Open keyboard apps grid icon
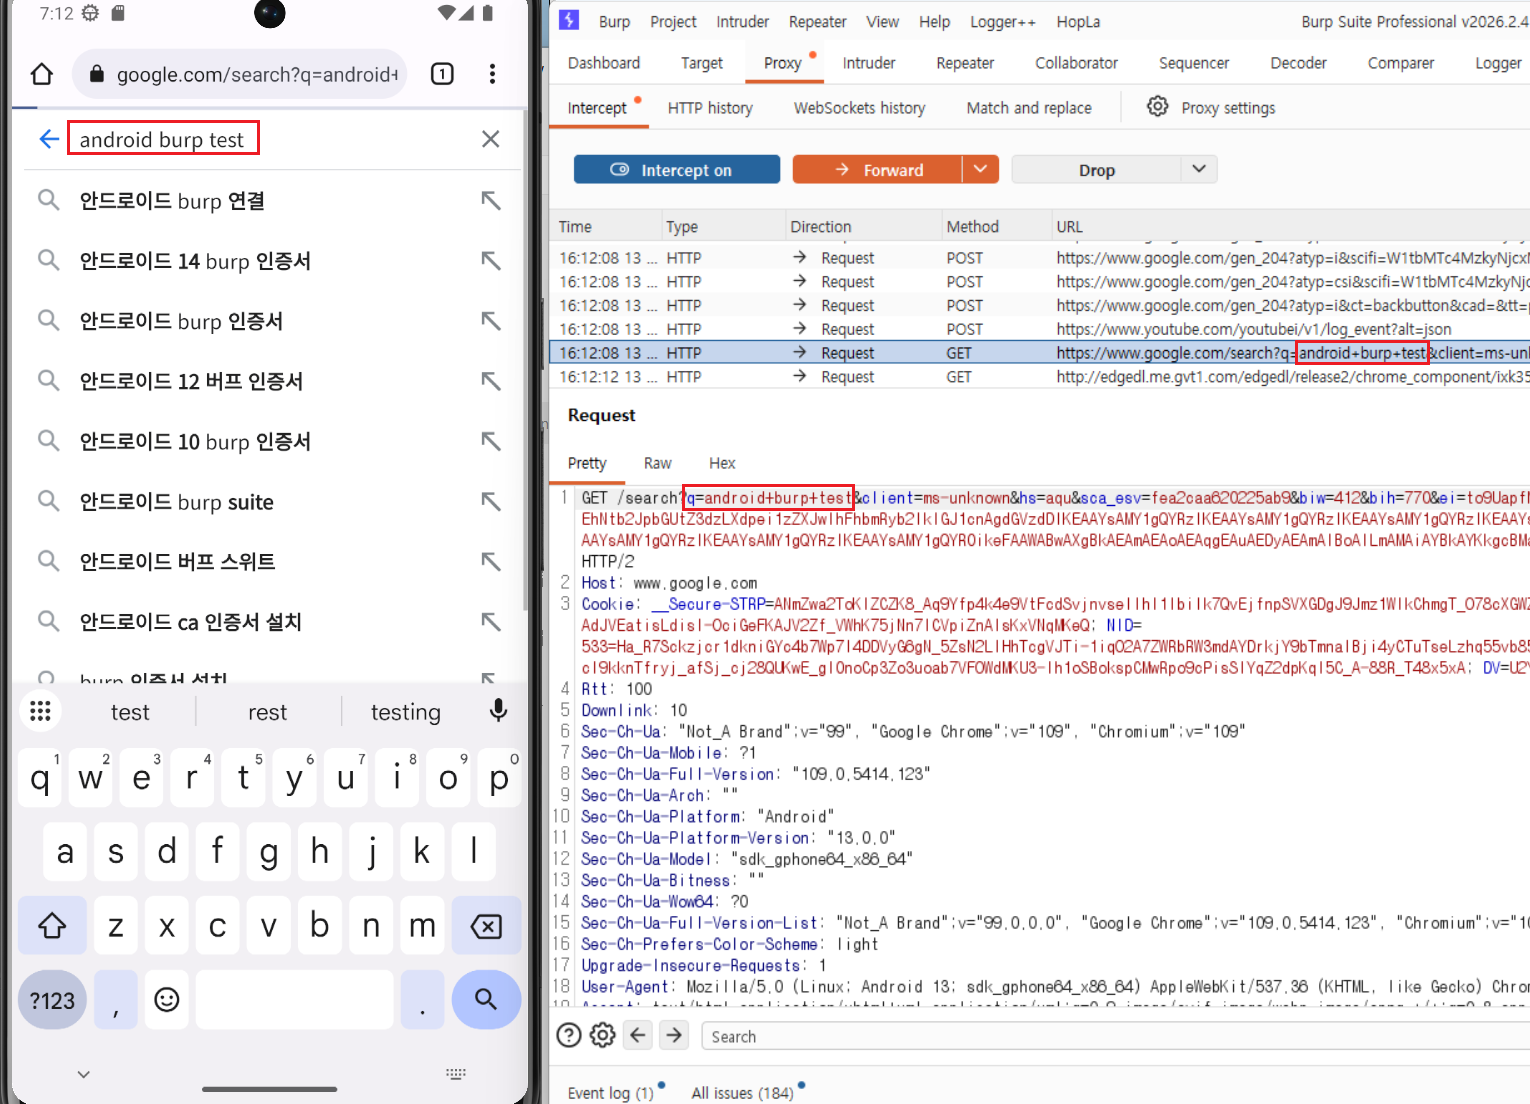Screen dimensions: 1530x1104 40,711
